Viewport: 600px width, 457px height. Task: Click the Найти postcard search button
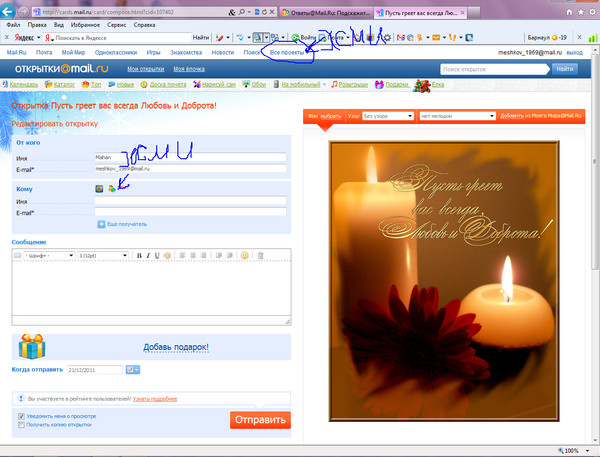(565, 69)
